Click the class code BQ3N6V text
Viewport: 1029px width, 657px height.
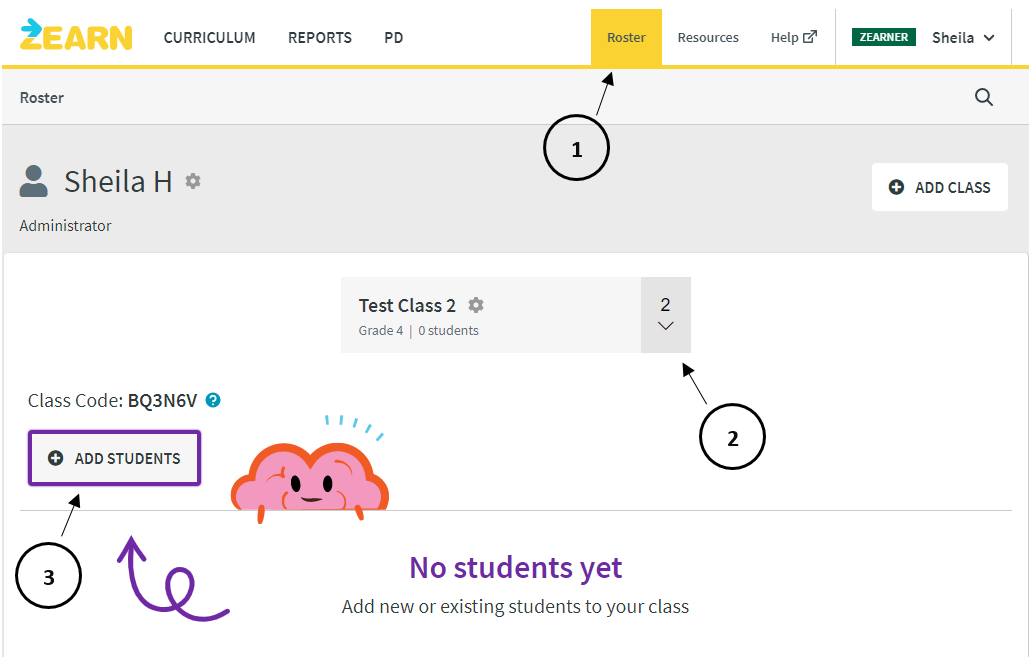[x=162, y=400]
